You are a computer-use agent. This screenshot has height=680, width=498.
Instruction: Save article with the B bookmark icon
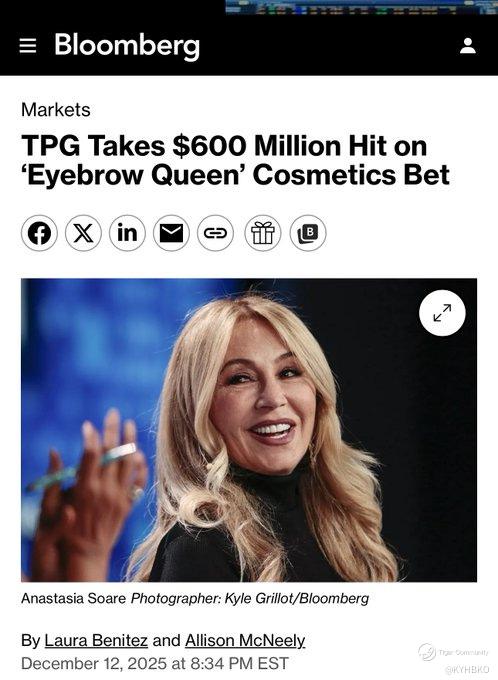pyautogui.click(x=308, y=233)
